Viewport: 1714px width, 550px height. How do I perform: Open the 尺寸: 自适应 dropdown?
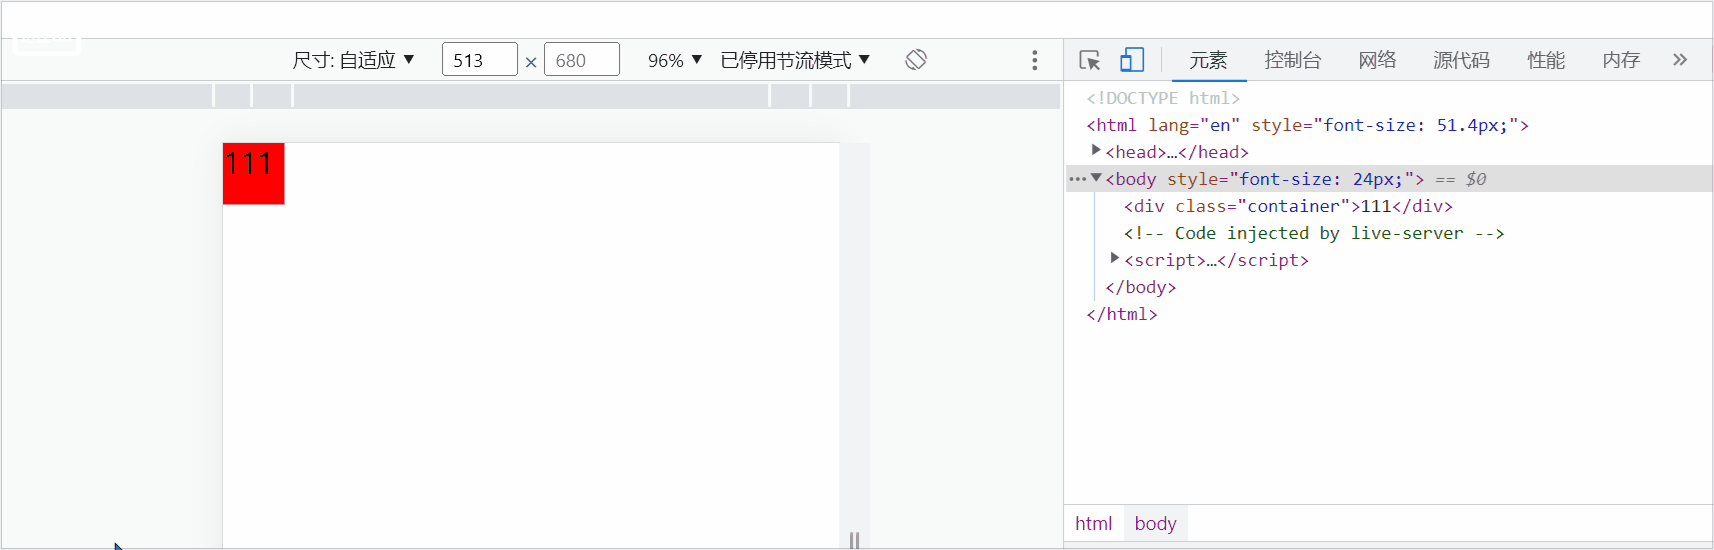[x=353, y=60]
